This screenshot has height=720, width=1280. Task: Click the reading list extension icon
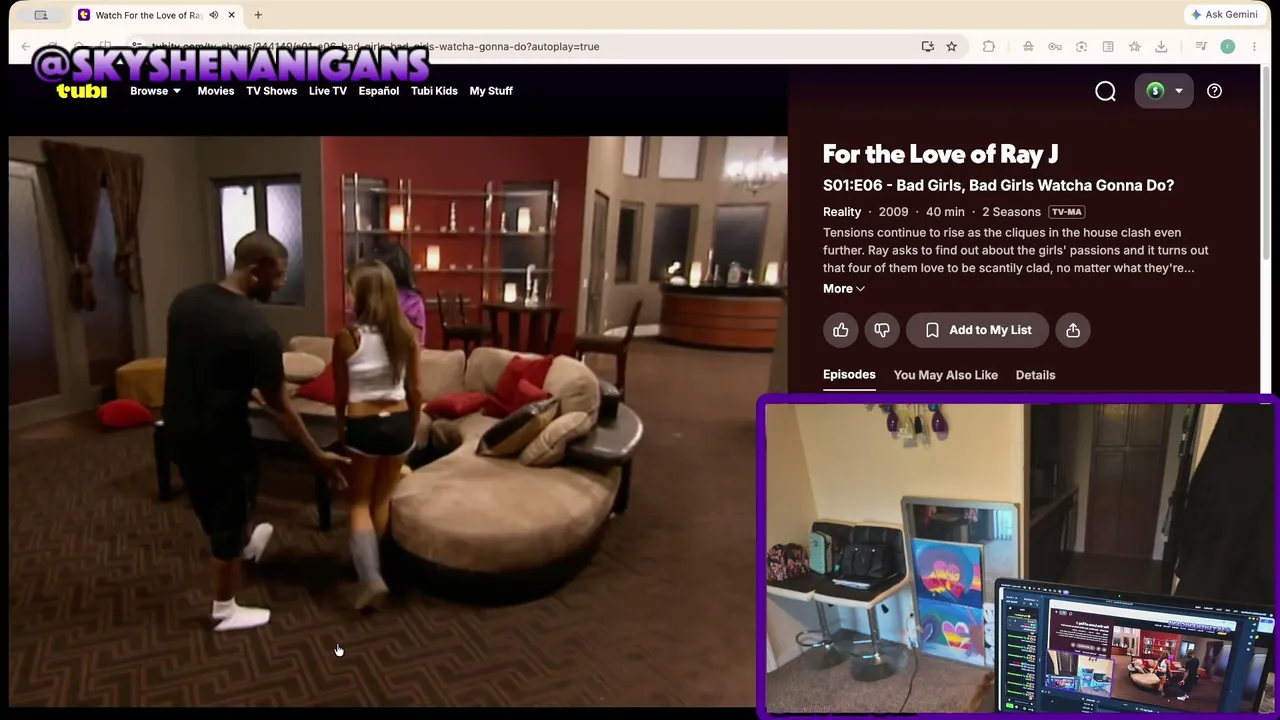coord(1108,46)
